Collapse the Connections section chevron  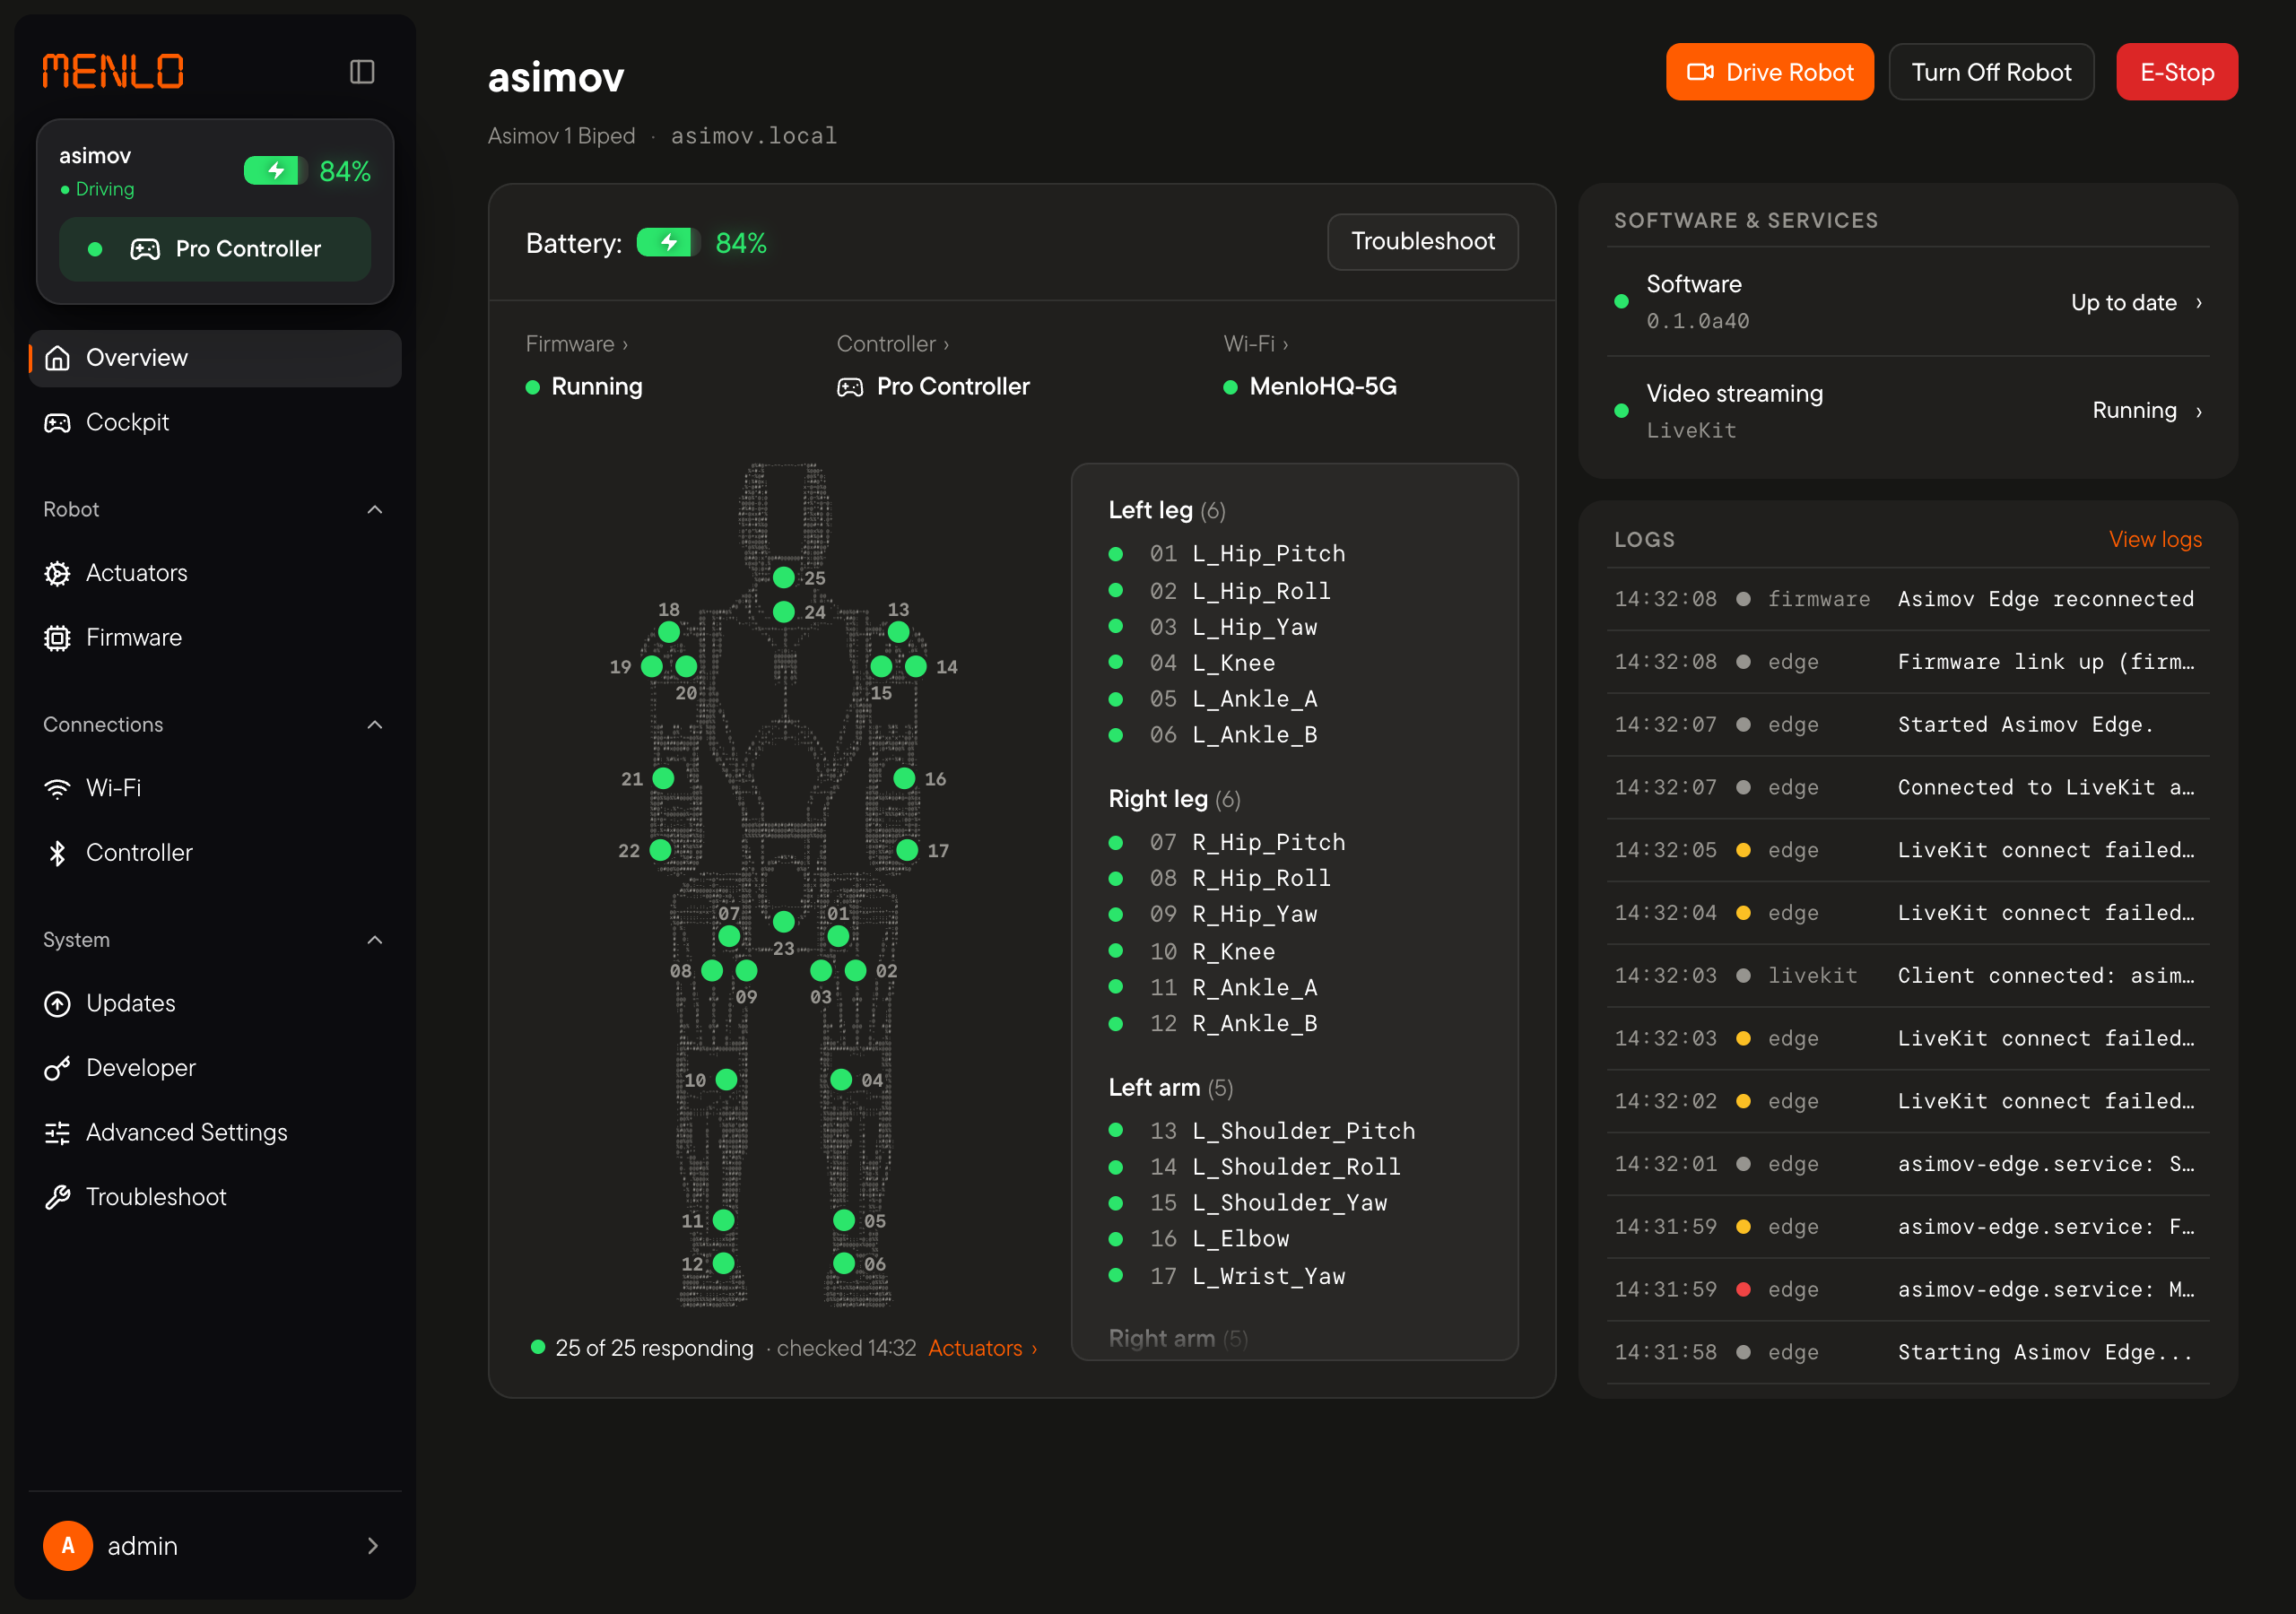(375, 725)
